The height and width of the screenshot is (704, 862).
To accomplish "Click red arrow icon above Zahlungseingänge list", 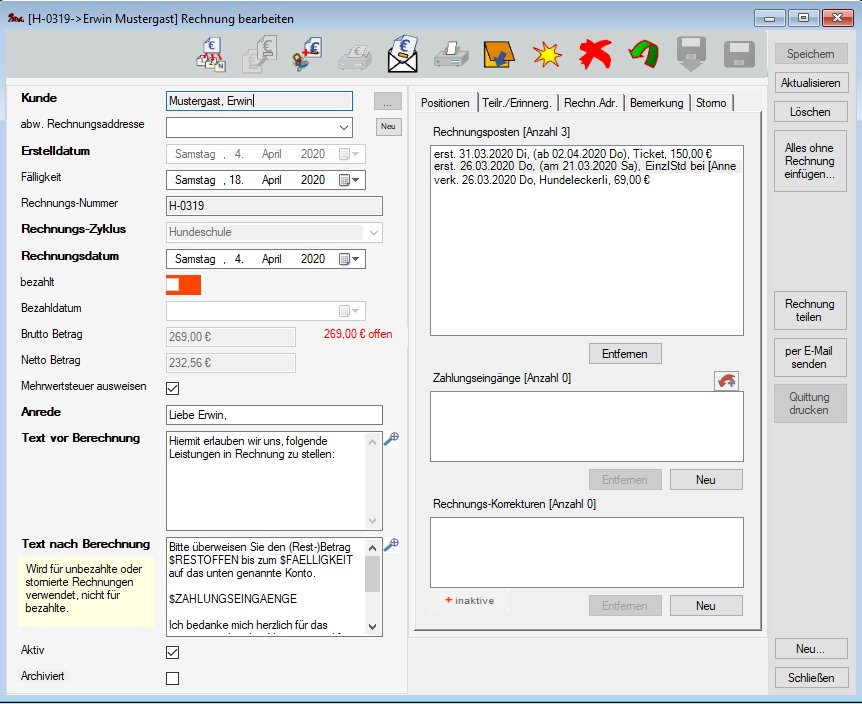I will point(728,381).
